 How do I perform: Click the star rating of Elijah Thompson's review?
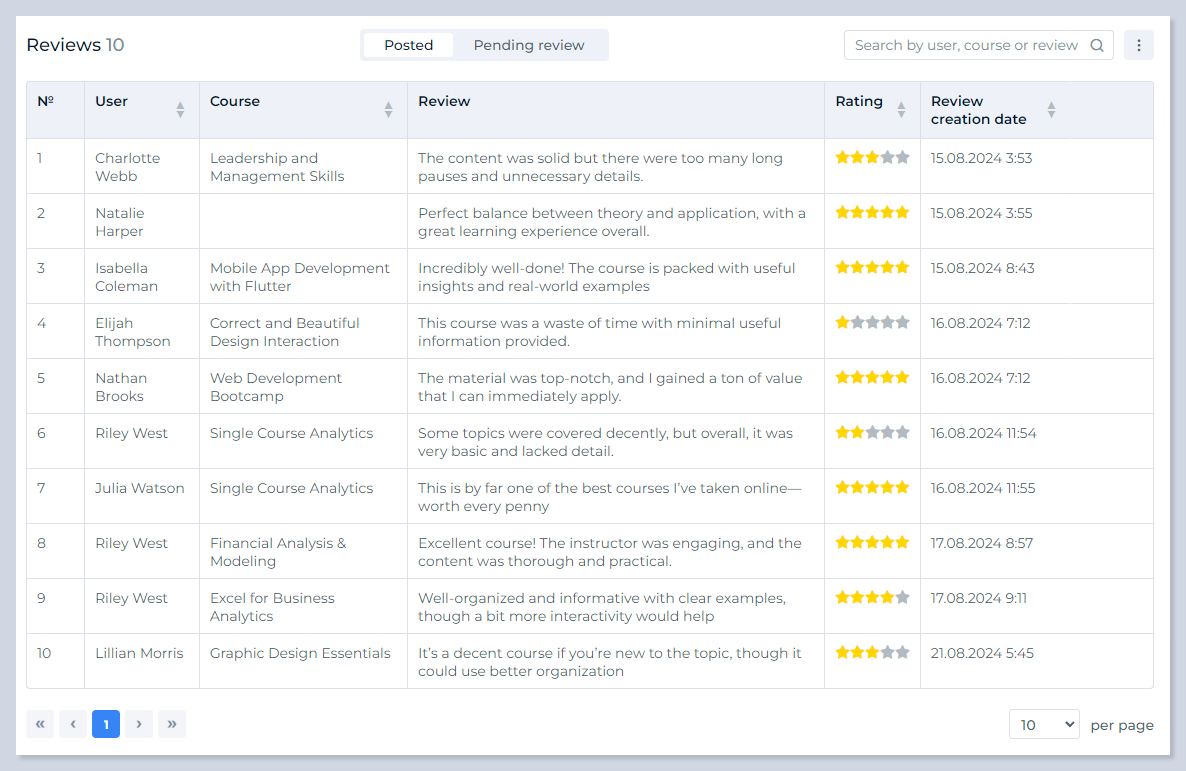pyautogui.click(x=872, y=323)
